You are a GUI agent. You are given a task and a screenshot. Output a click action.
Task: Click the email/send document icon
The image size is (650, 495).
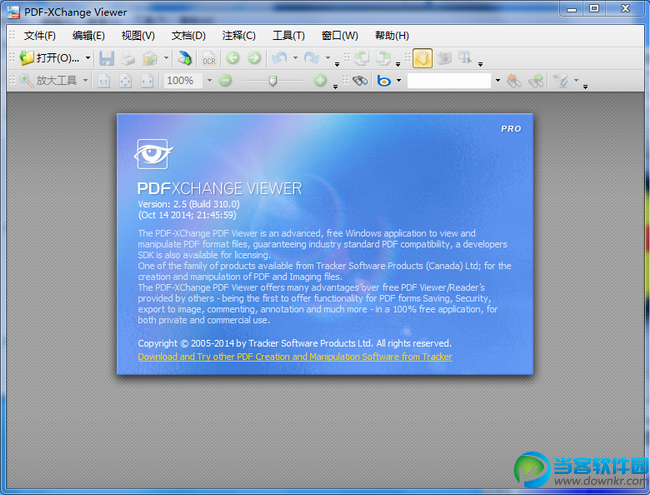pyautogui.click(x=150, y=58)
